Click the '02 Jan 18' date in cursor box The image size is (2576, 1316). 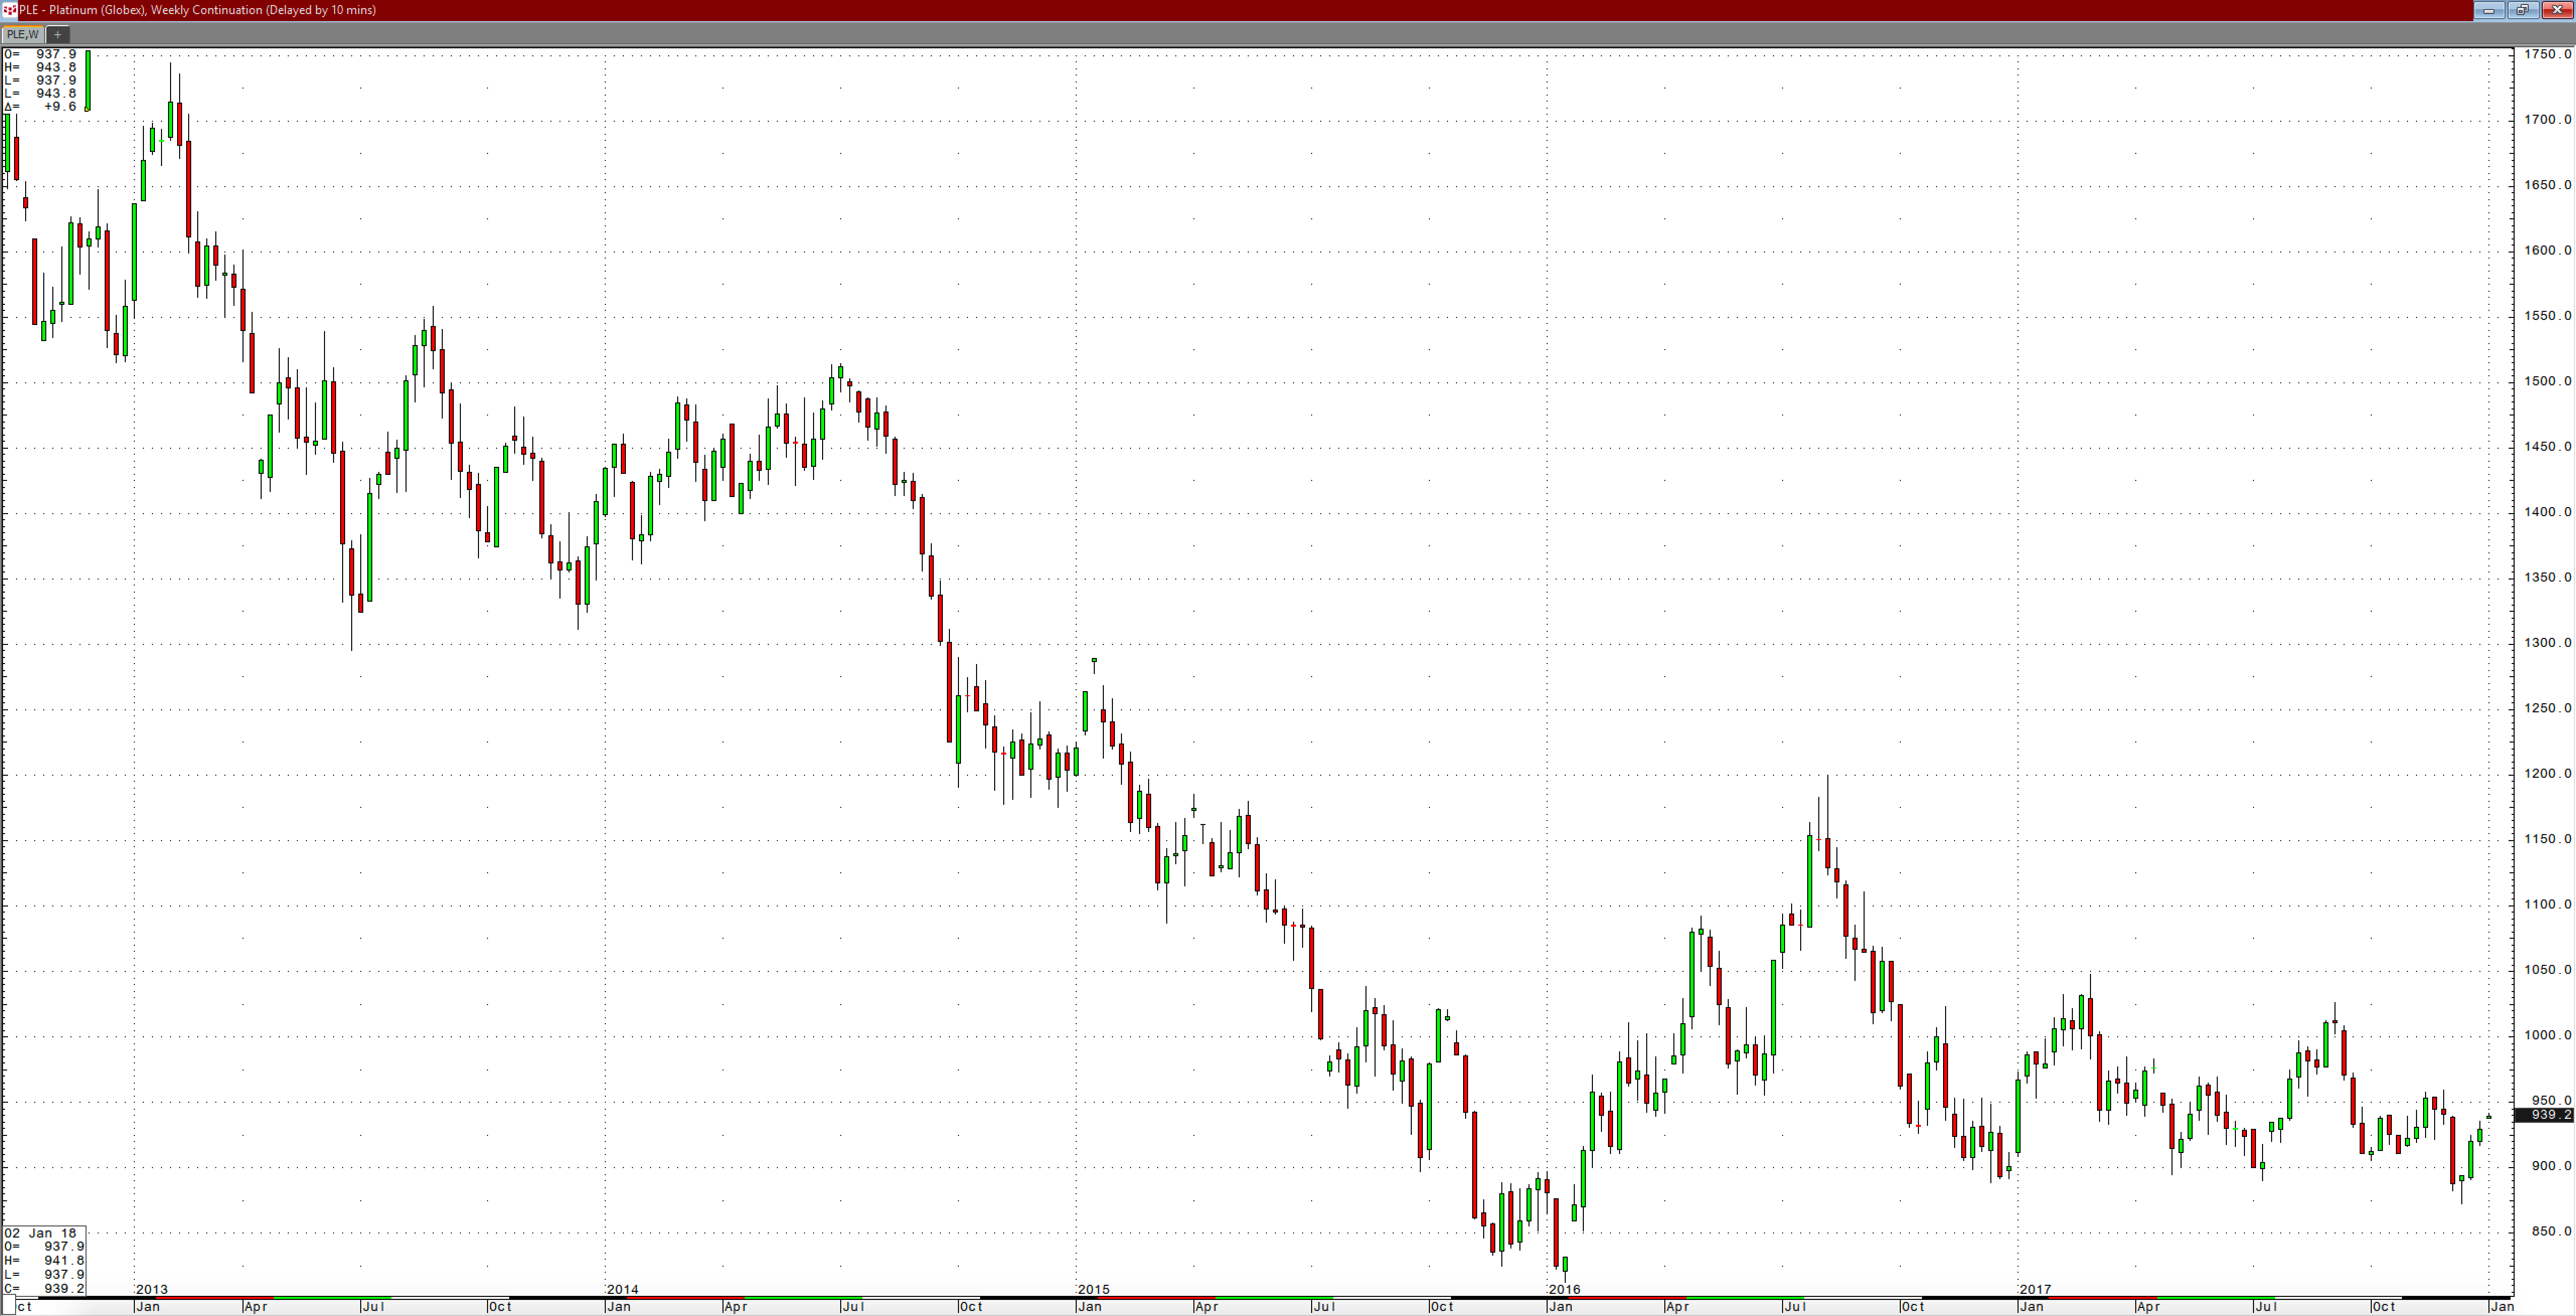point(40,1233)
